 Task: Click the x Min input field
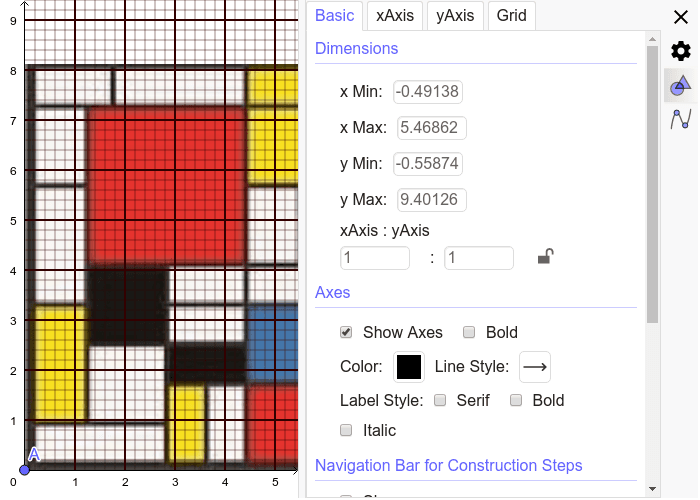pyautogui.click(x=428, y=92)
